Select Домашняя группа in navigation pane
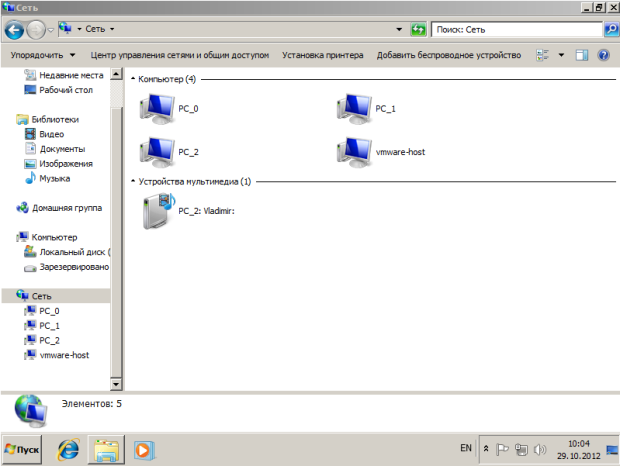 (59, 208)
